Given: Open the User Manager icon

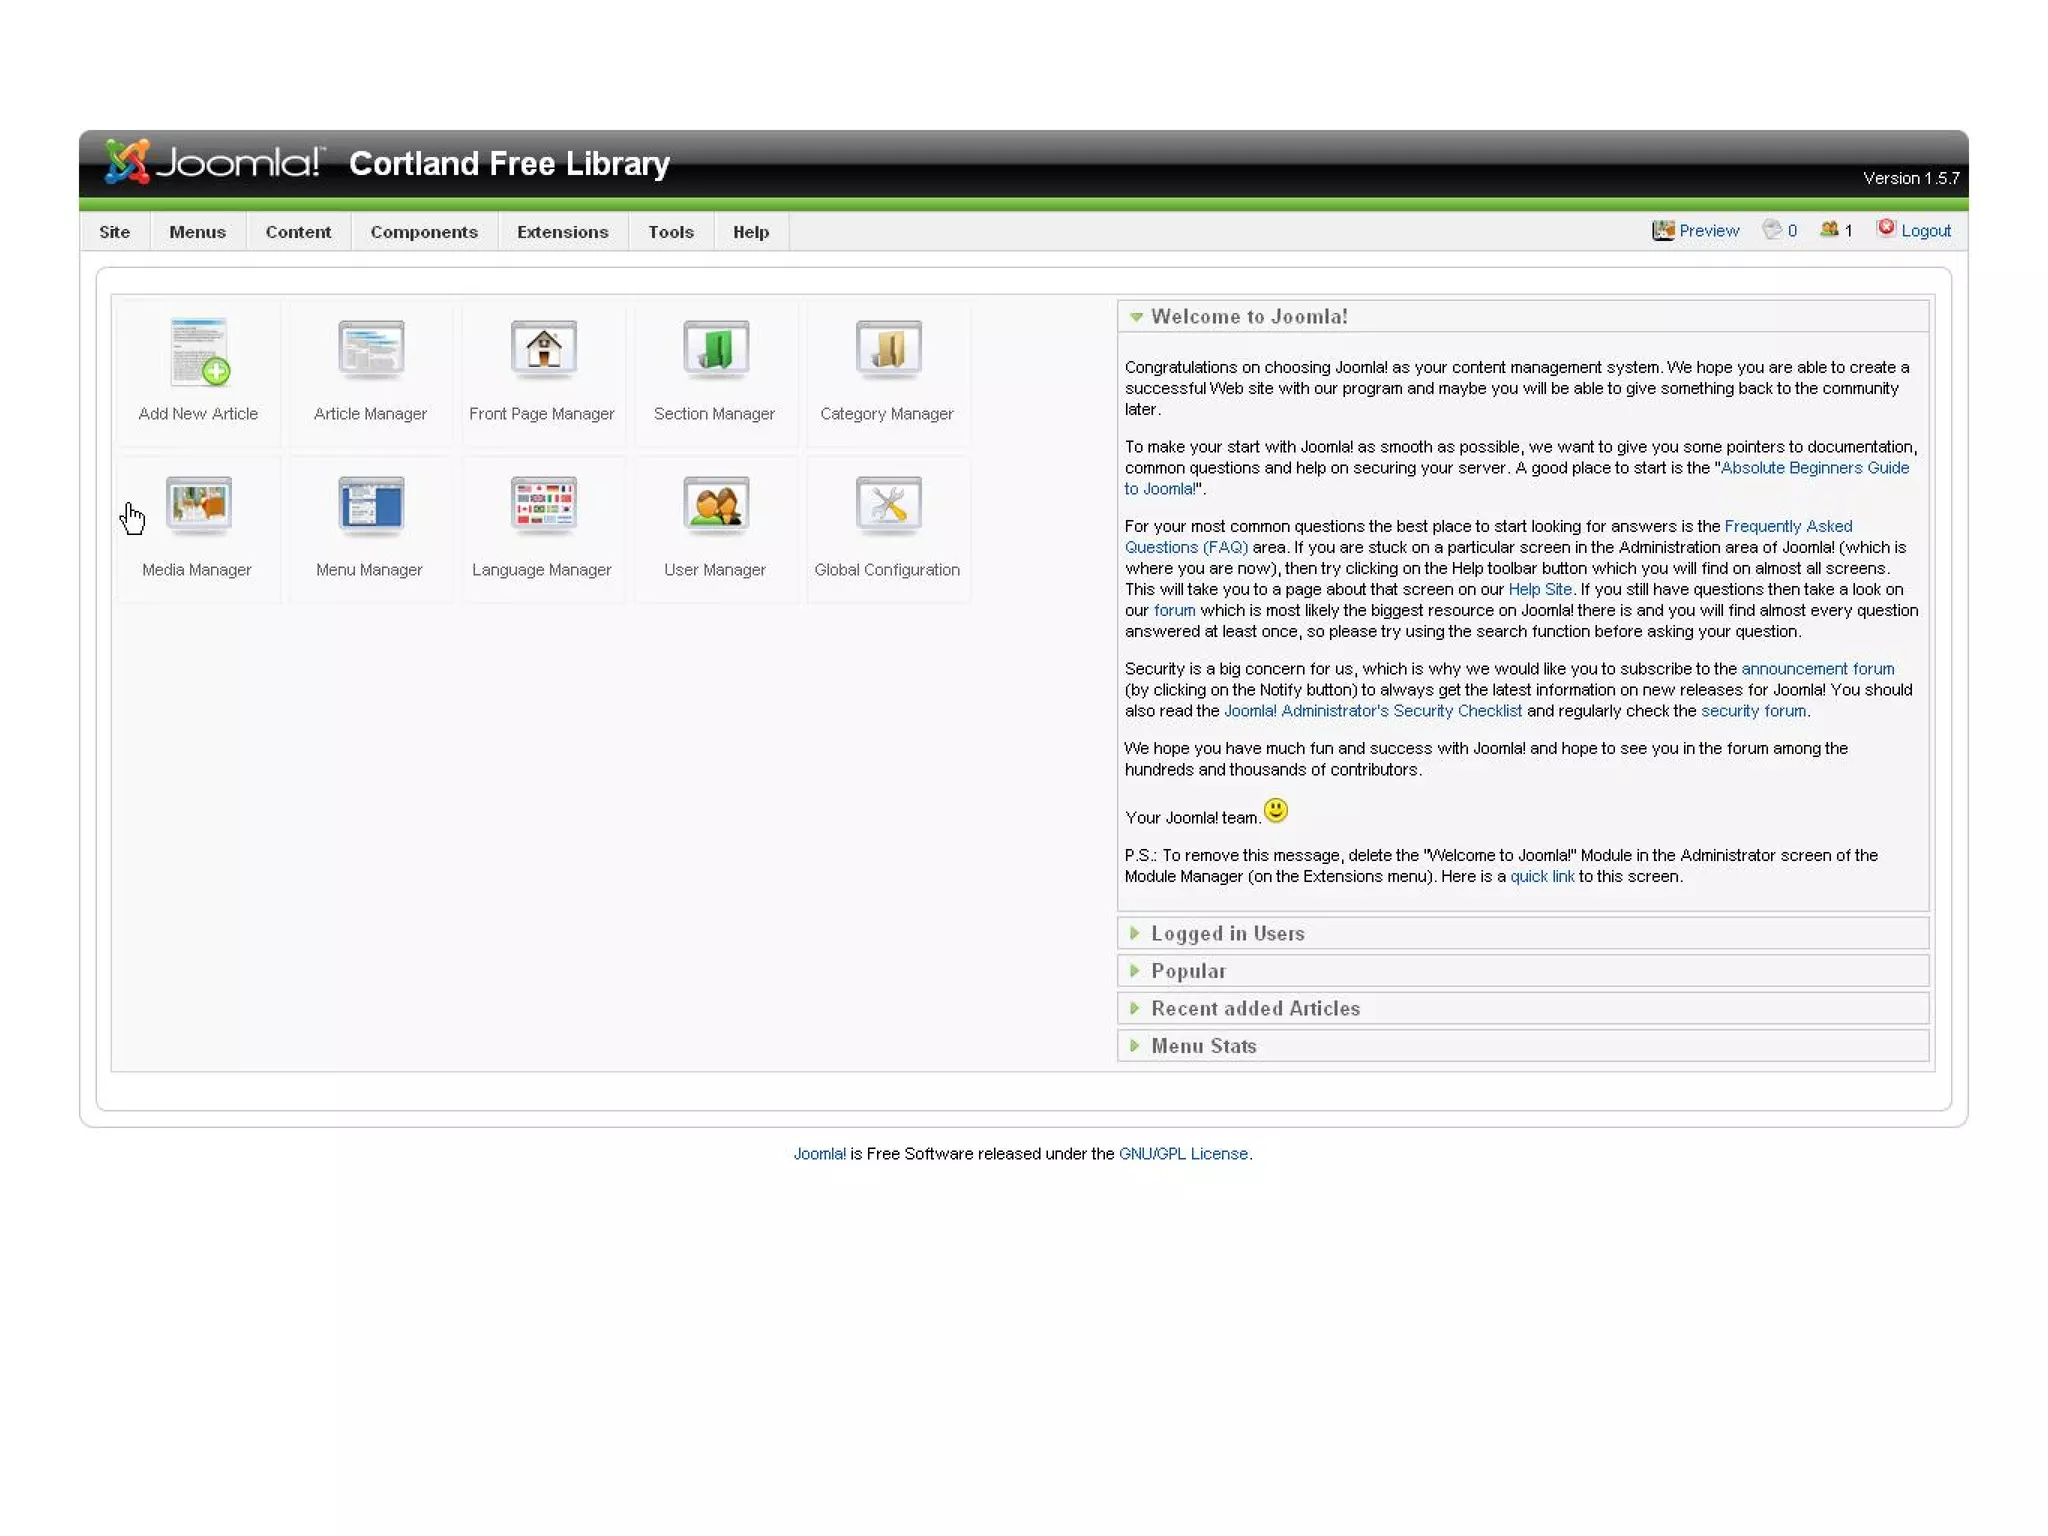Looking at the screenshot, I should point(715,505).
